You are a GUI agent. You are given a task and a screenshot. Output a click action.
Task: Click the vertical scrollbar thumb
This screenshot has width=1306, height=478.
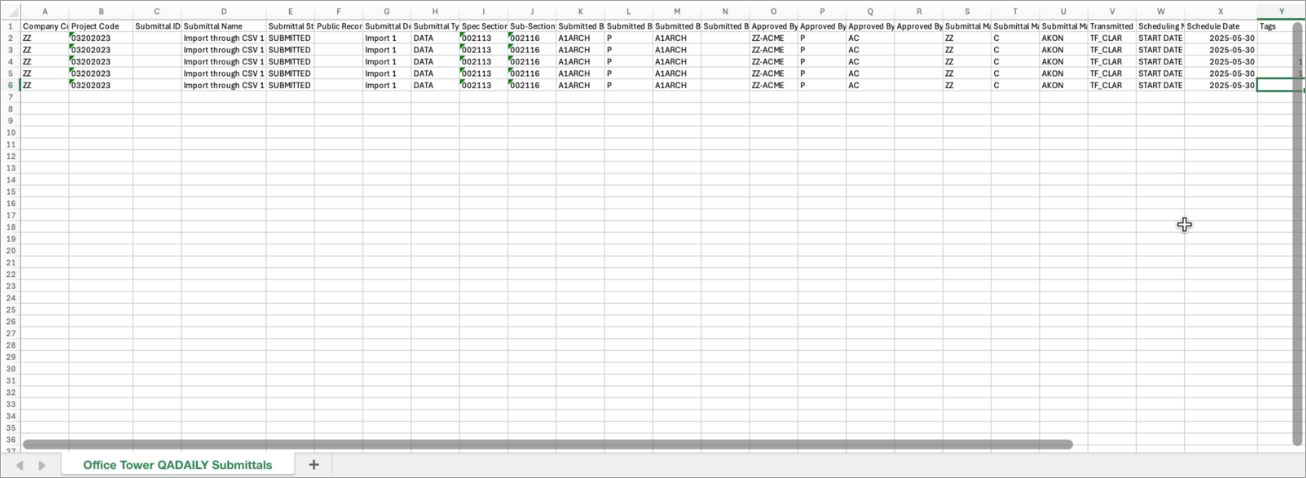(x=1298, y=232)
